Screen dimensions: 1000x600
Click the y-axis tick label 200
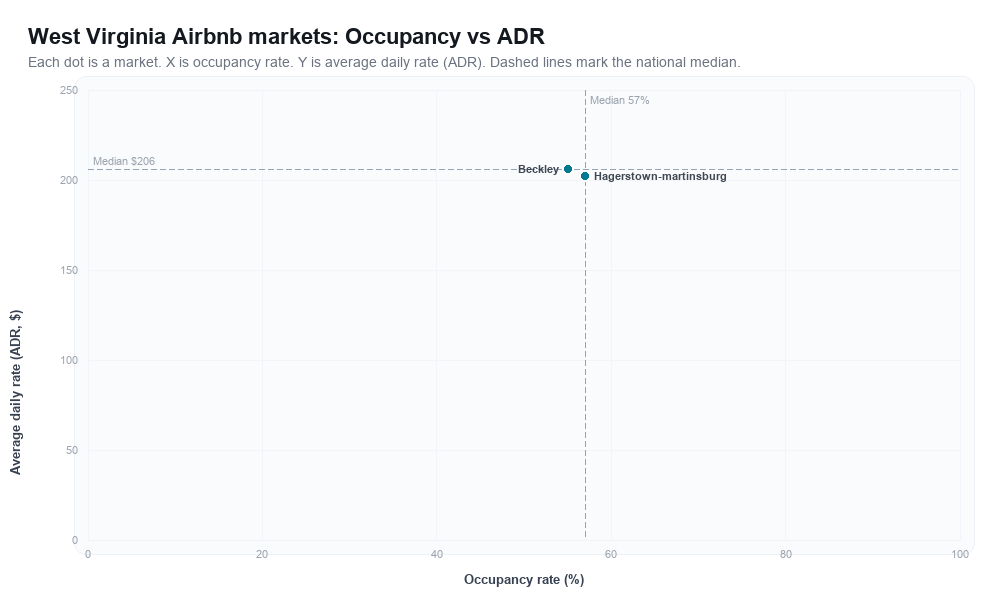click(x=69, y=180)
